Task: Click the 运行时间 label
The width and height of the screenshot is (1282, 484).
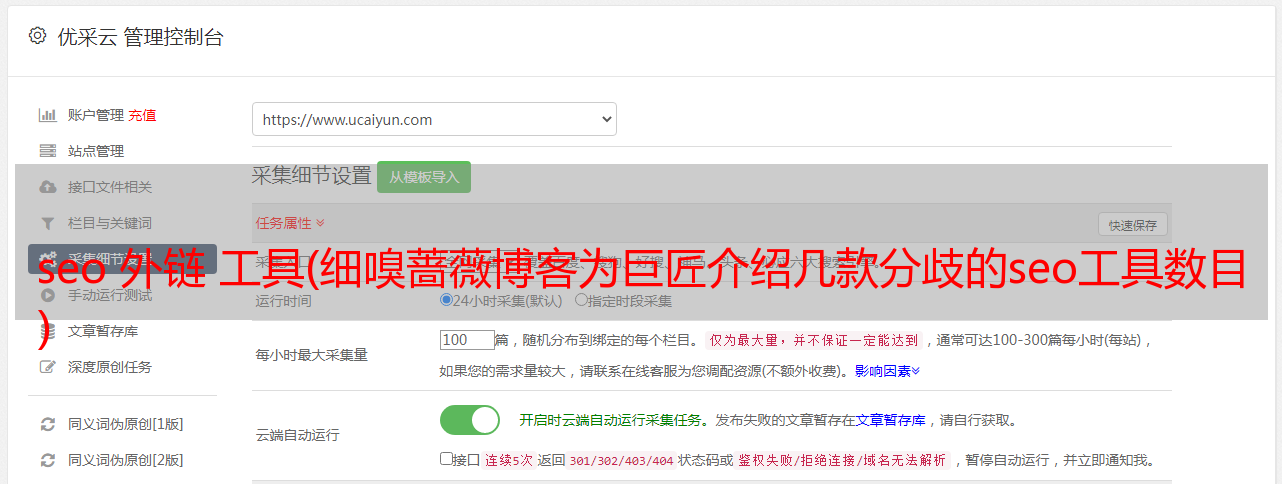Action: point(283,300)
